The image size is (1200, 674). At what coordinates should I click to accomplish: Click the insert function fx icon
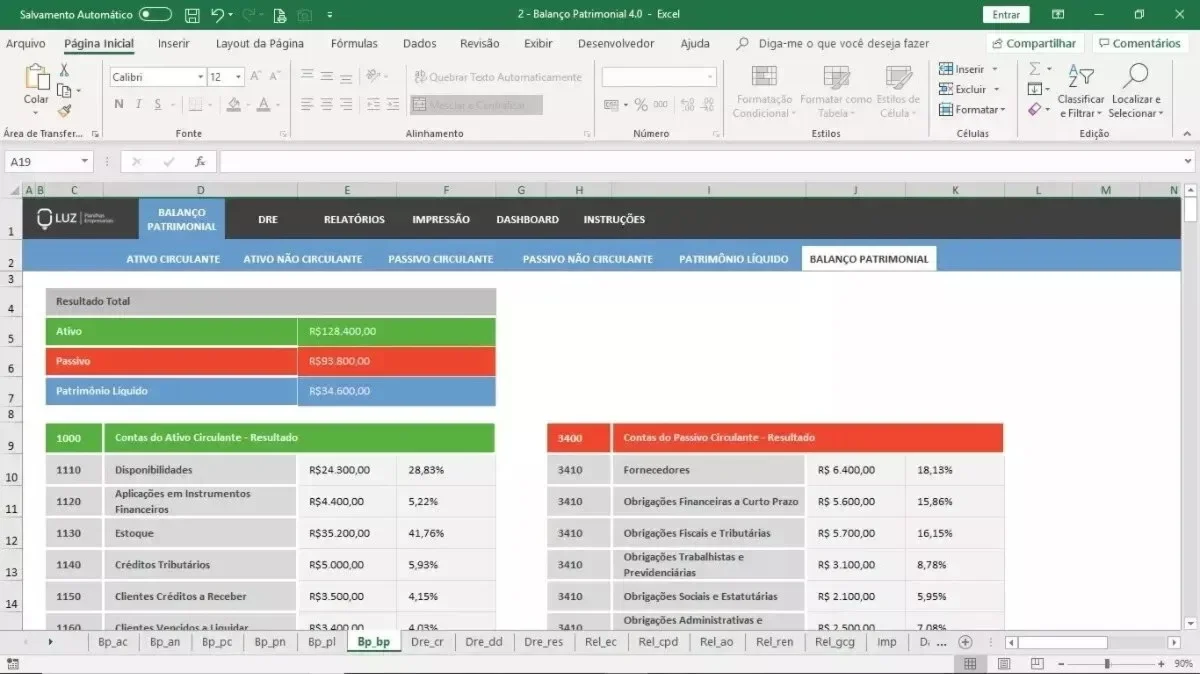point(200,161)
